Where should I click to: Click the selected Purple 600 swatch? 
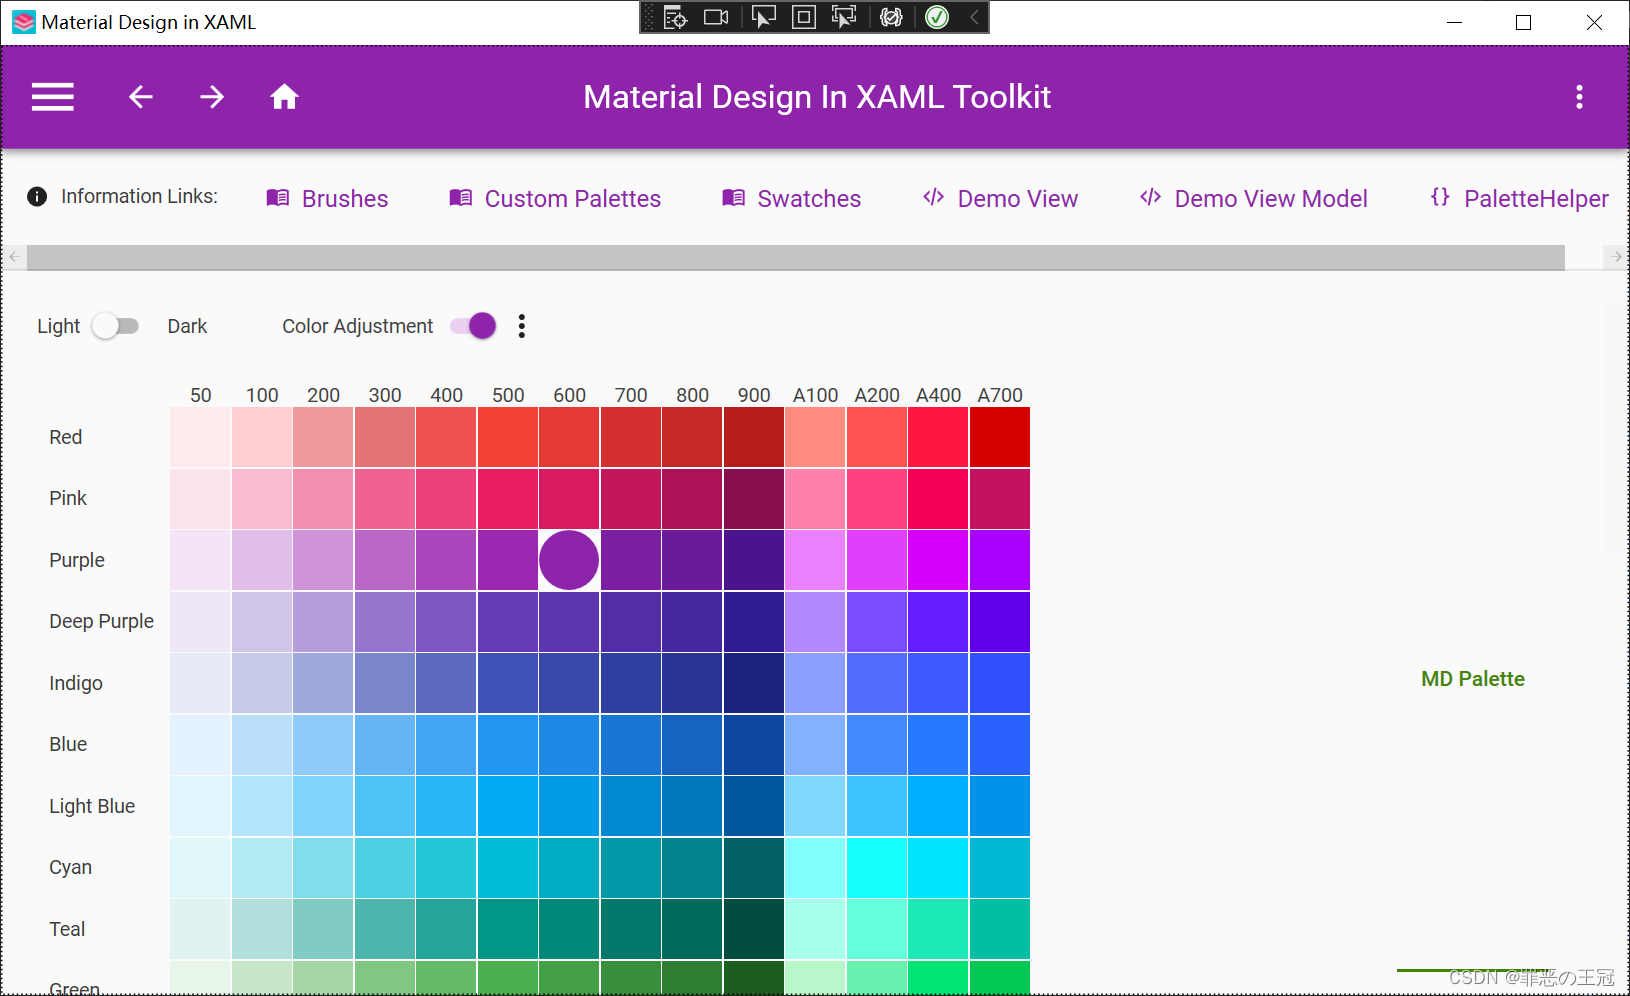tap(569, 560)
